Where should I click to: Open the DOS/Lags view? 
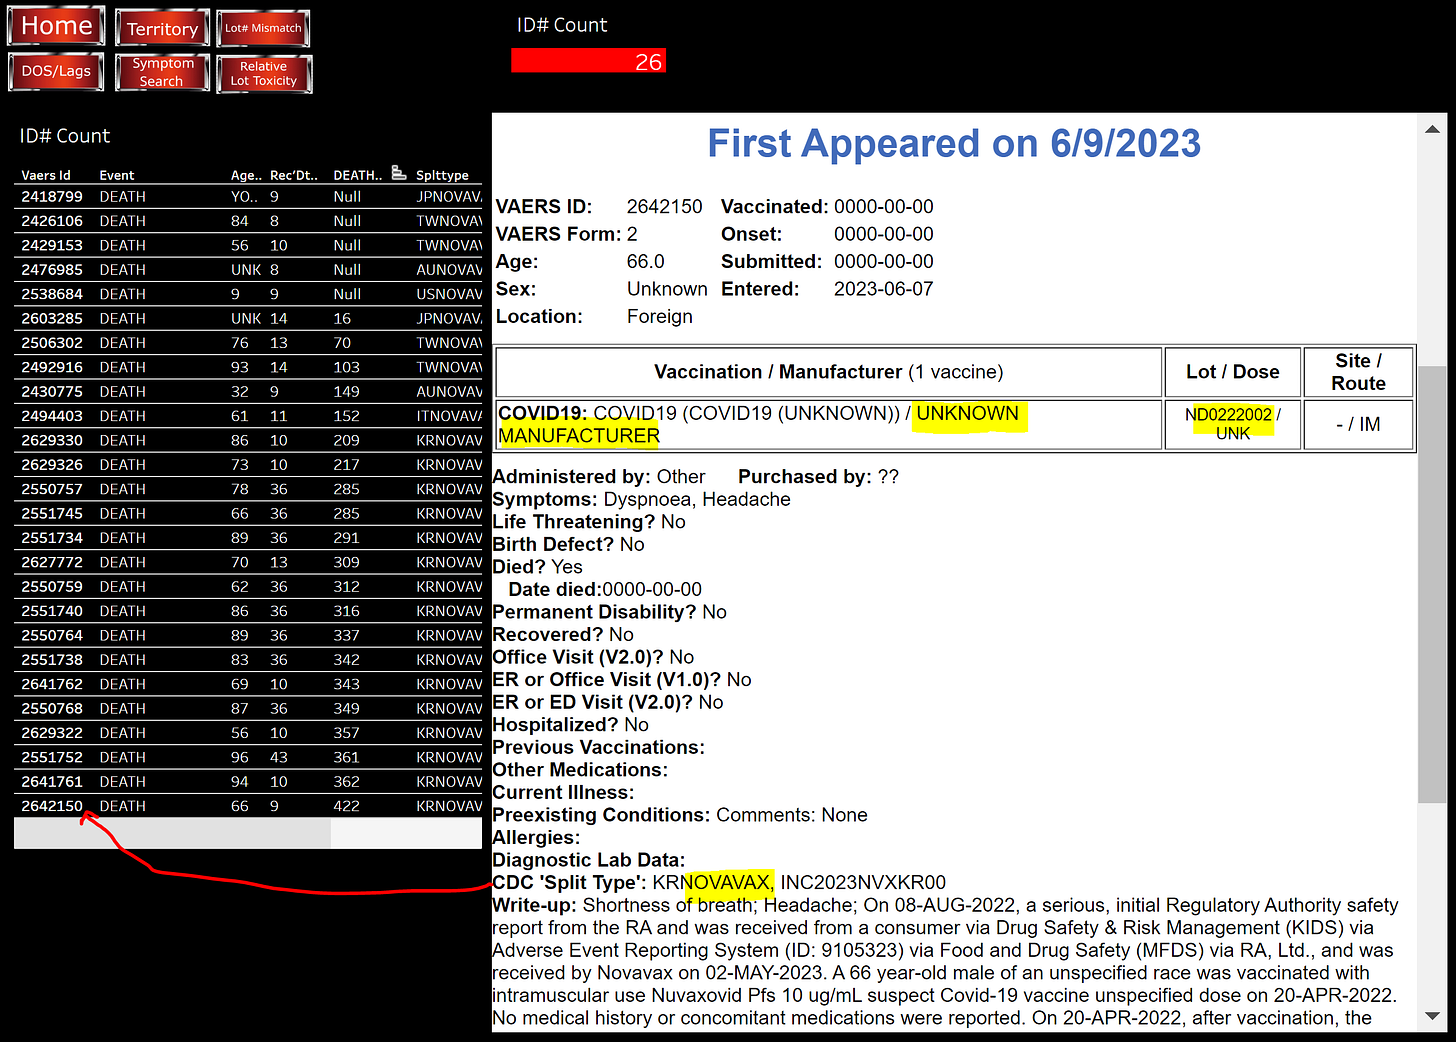(x=56, y=71)
